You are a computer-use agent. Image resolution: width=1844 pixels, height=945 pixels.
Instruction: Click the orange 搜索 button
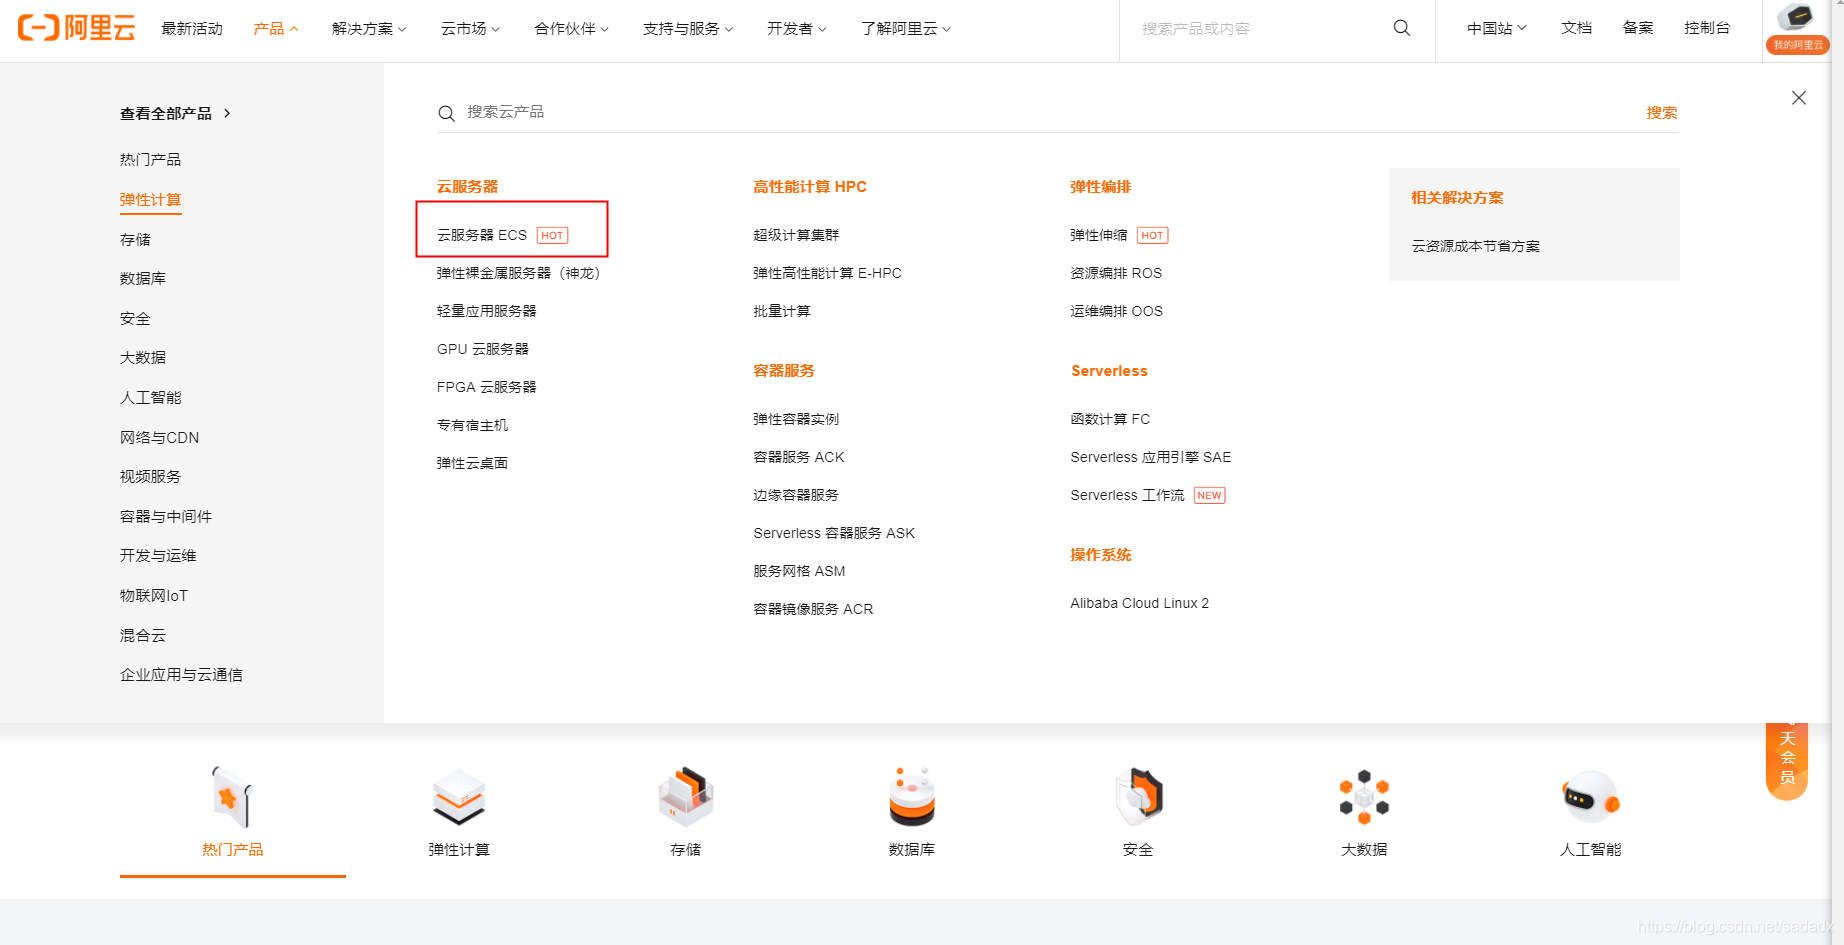click(x=1662, y=113)
